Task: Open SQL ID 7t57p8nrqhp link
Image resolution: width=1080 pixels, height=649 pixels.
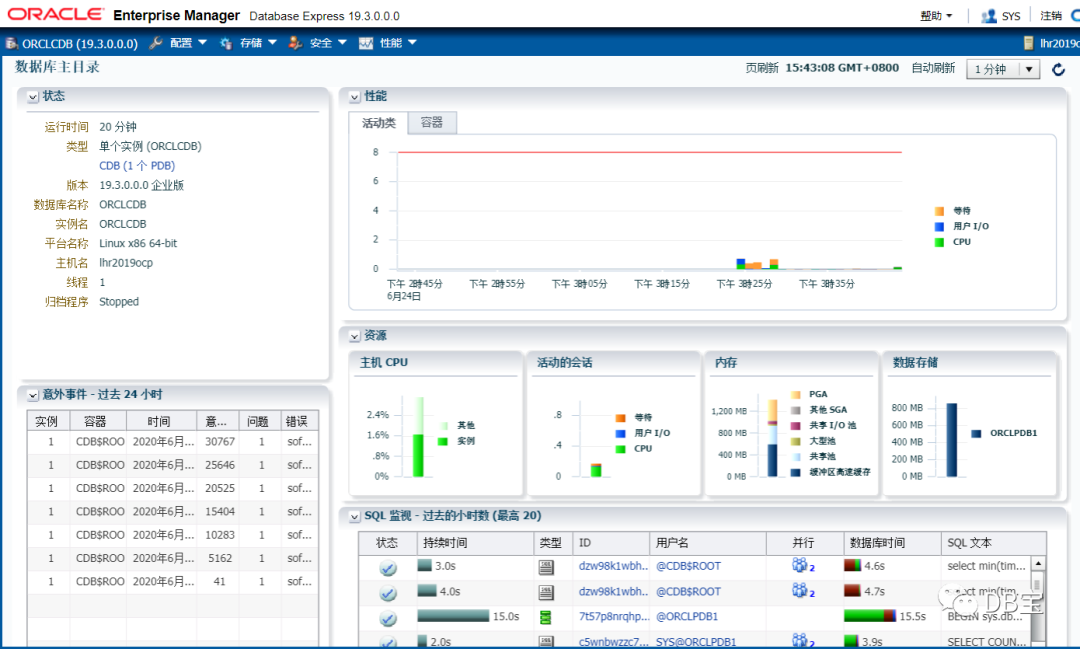Action: coord(614,616)
